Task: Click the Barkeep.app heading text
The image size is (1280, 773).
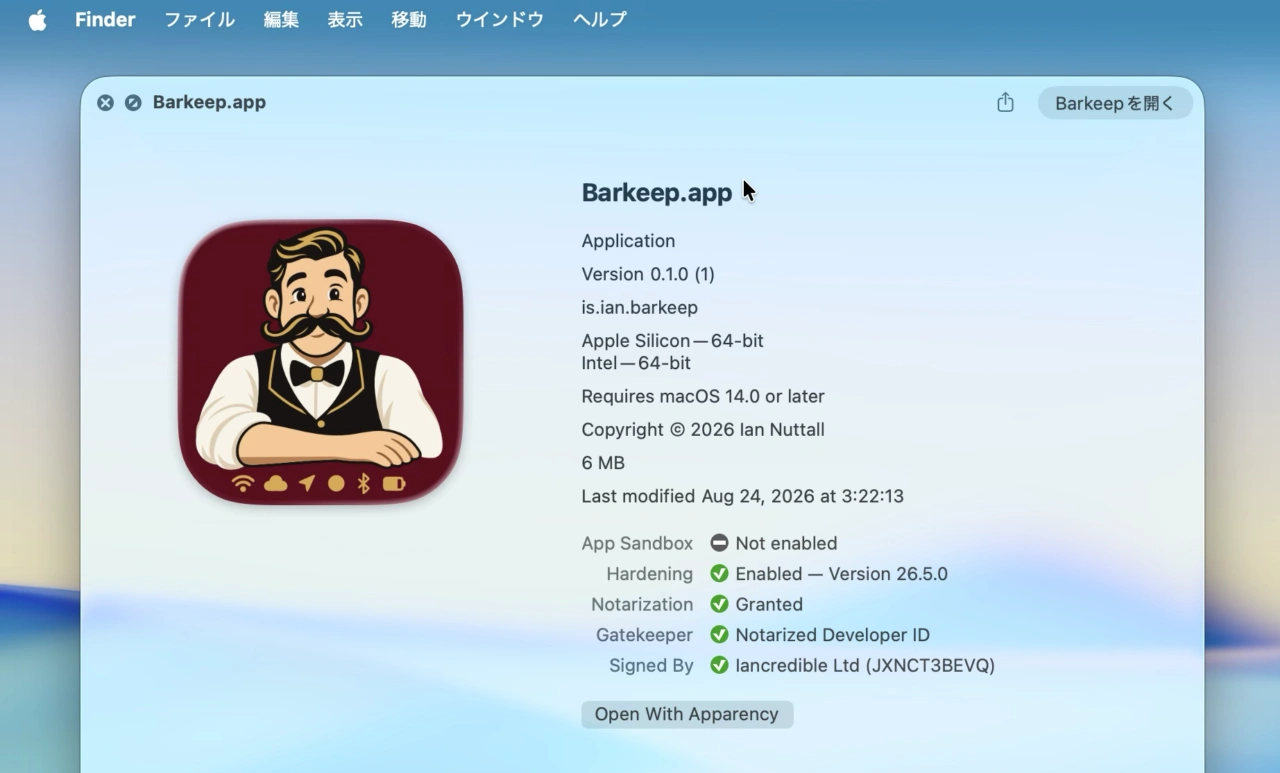Action: coord(657,193)
